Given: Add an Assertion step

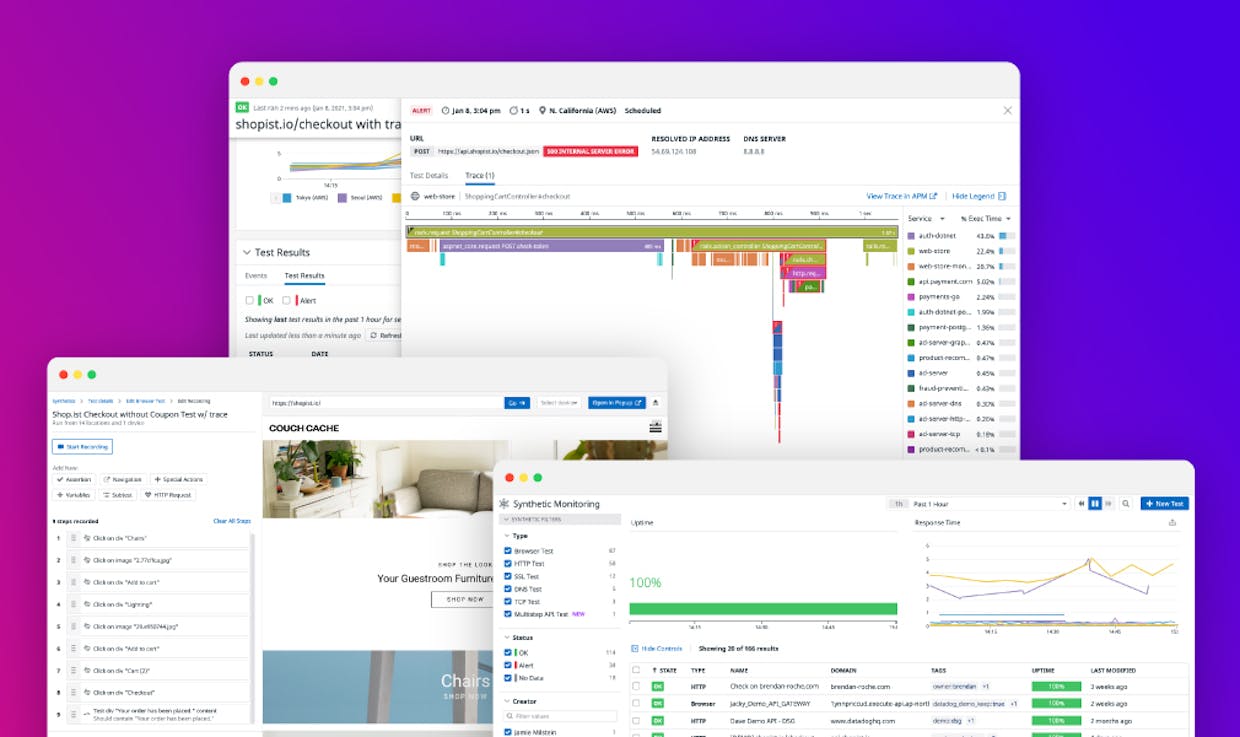Looking at the screenshot, I should (74, 480).
